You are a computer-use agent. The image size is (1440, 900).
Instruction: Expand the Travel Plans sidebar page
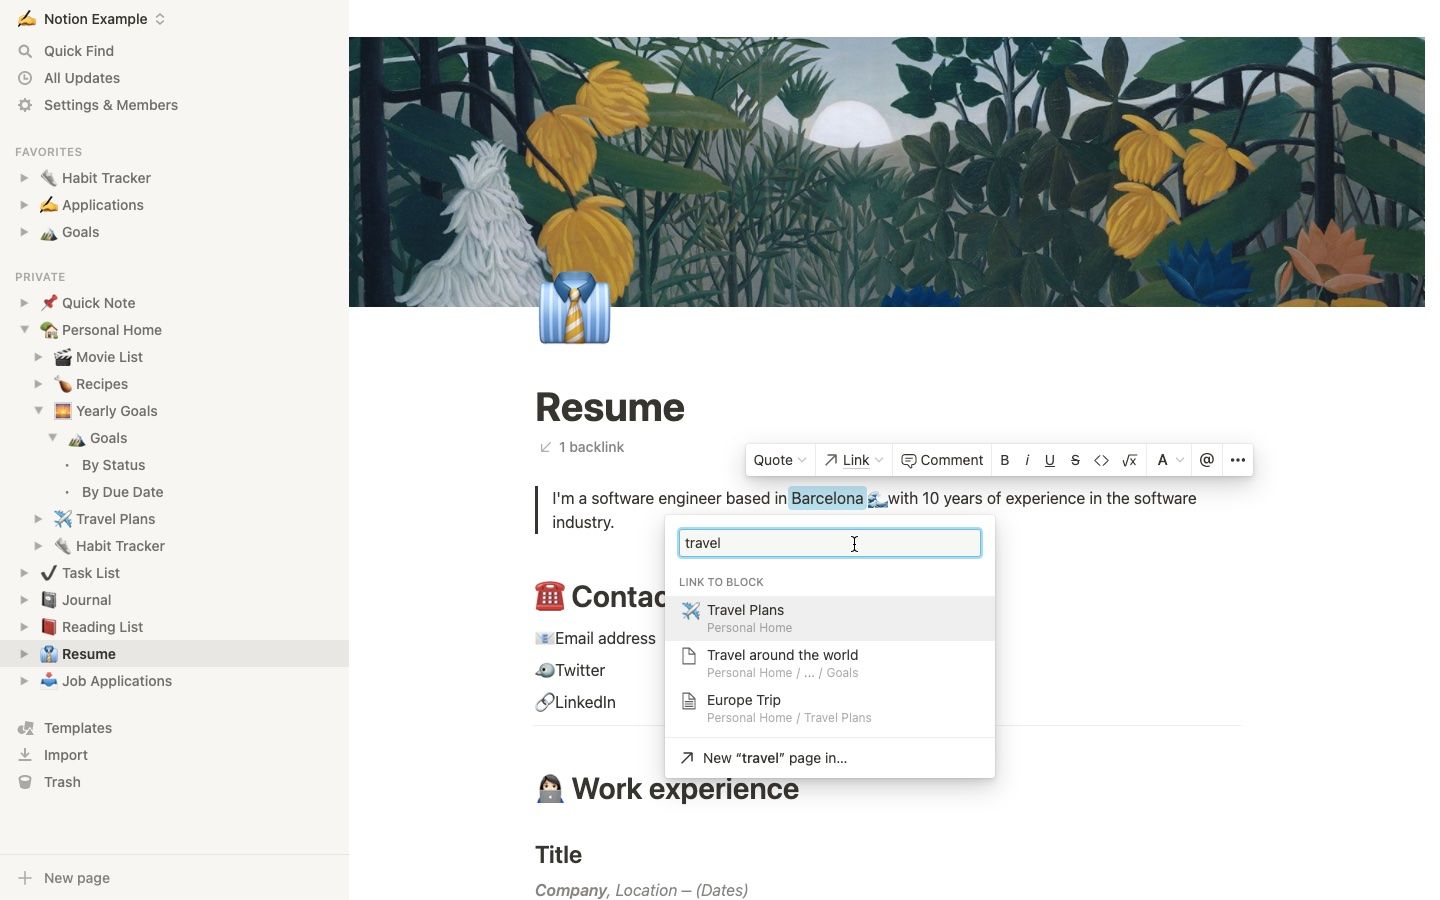(x=39, y=519)
